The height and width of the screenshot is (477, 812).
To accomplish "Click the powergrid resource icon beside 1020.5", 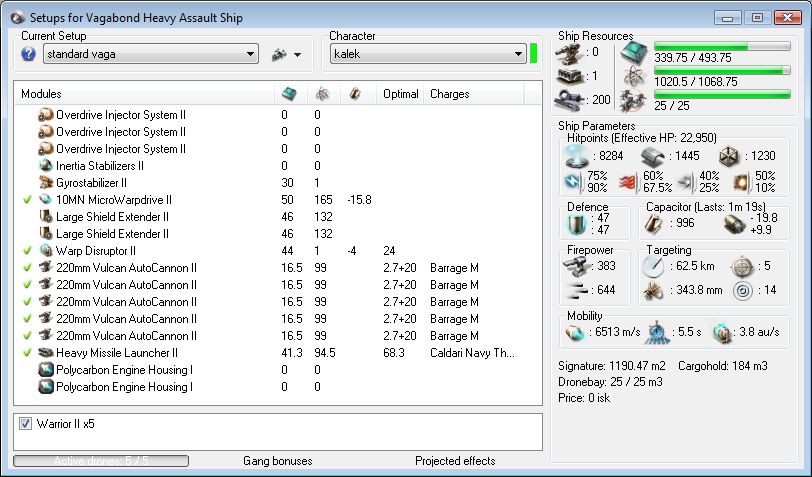I will 634,77.
